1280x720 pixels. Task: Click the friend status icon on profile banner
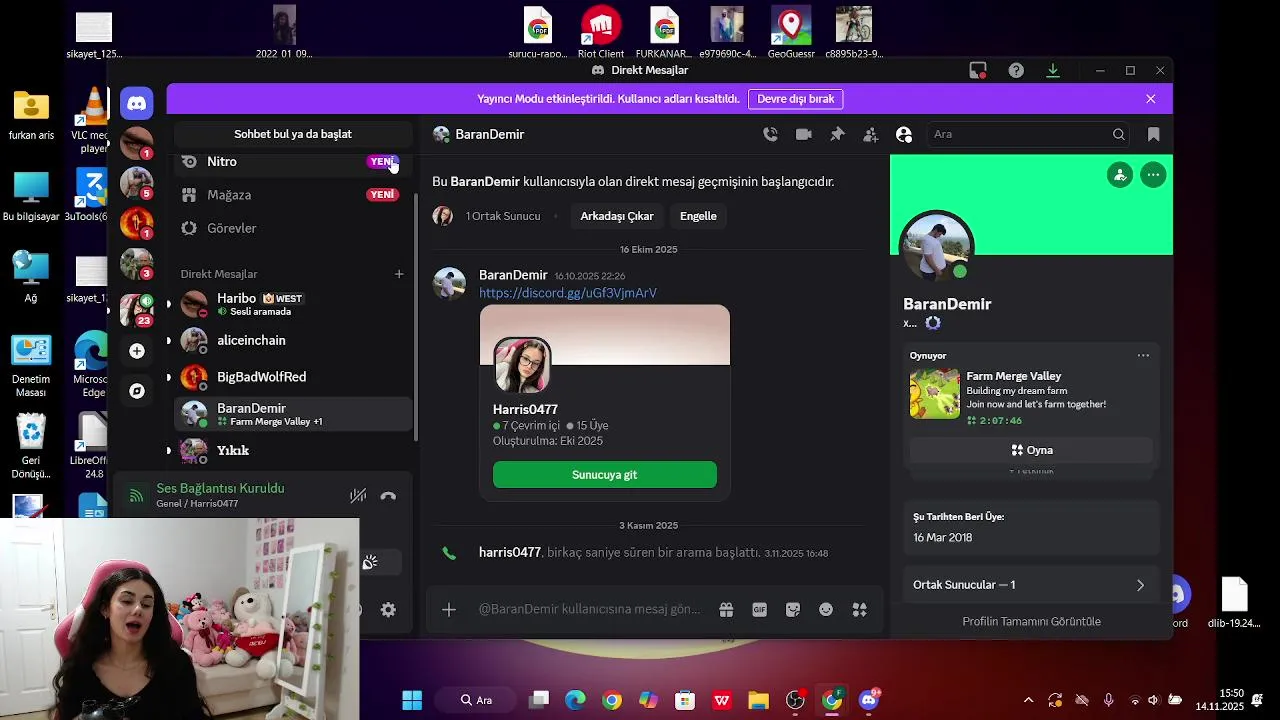tap(1120, 175)
